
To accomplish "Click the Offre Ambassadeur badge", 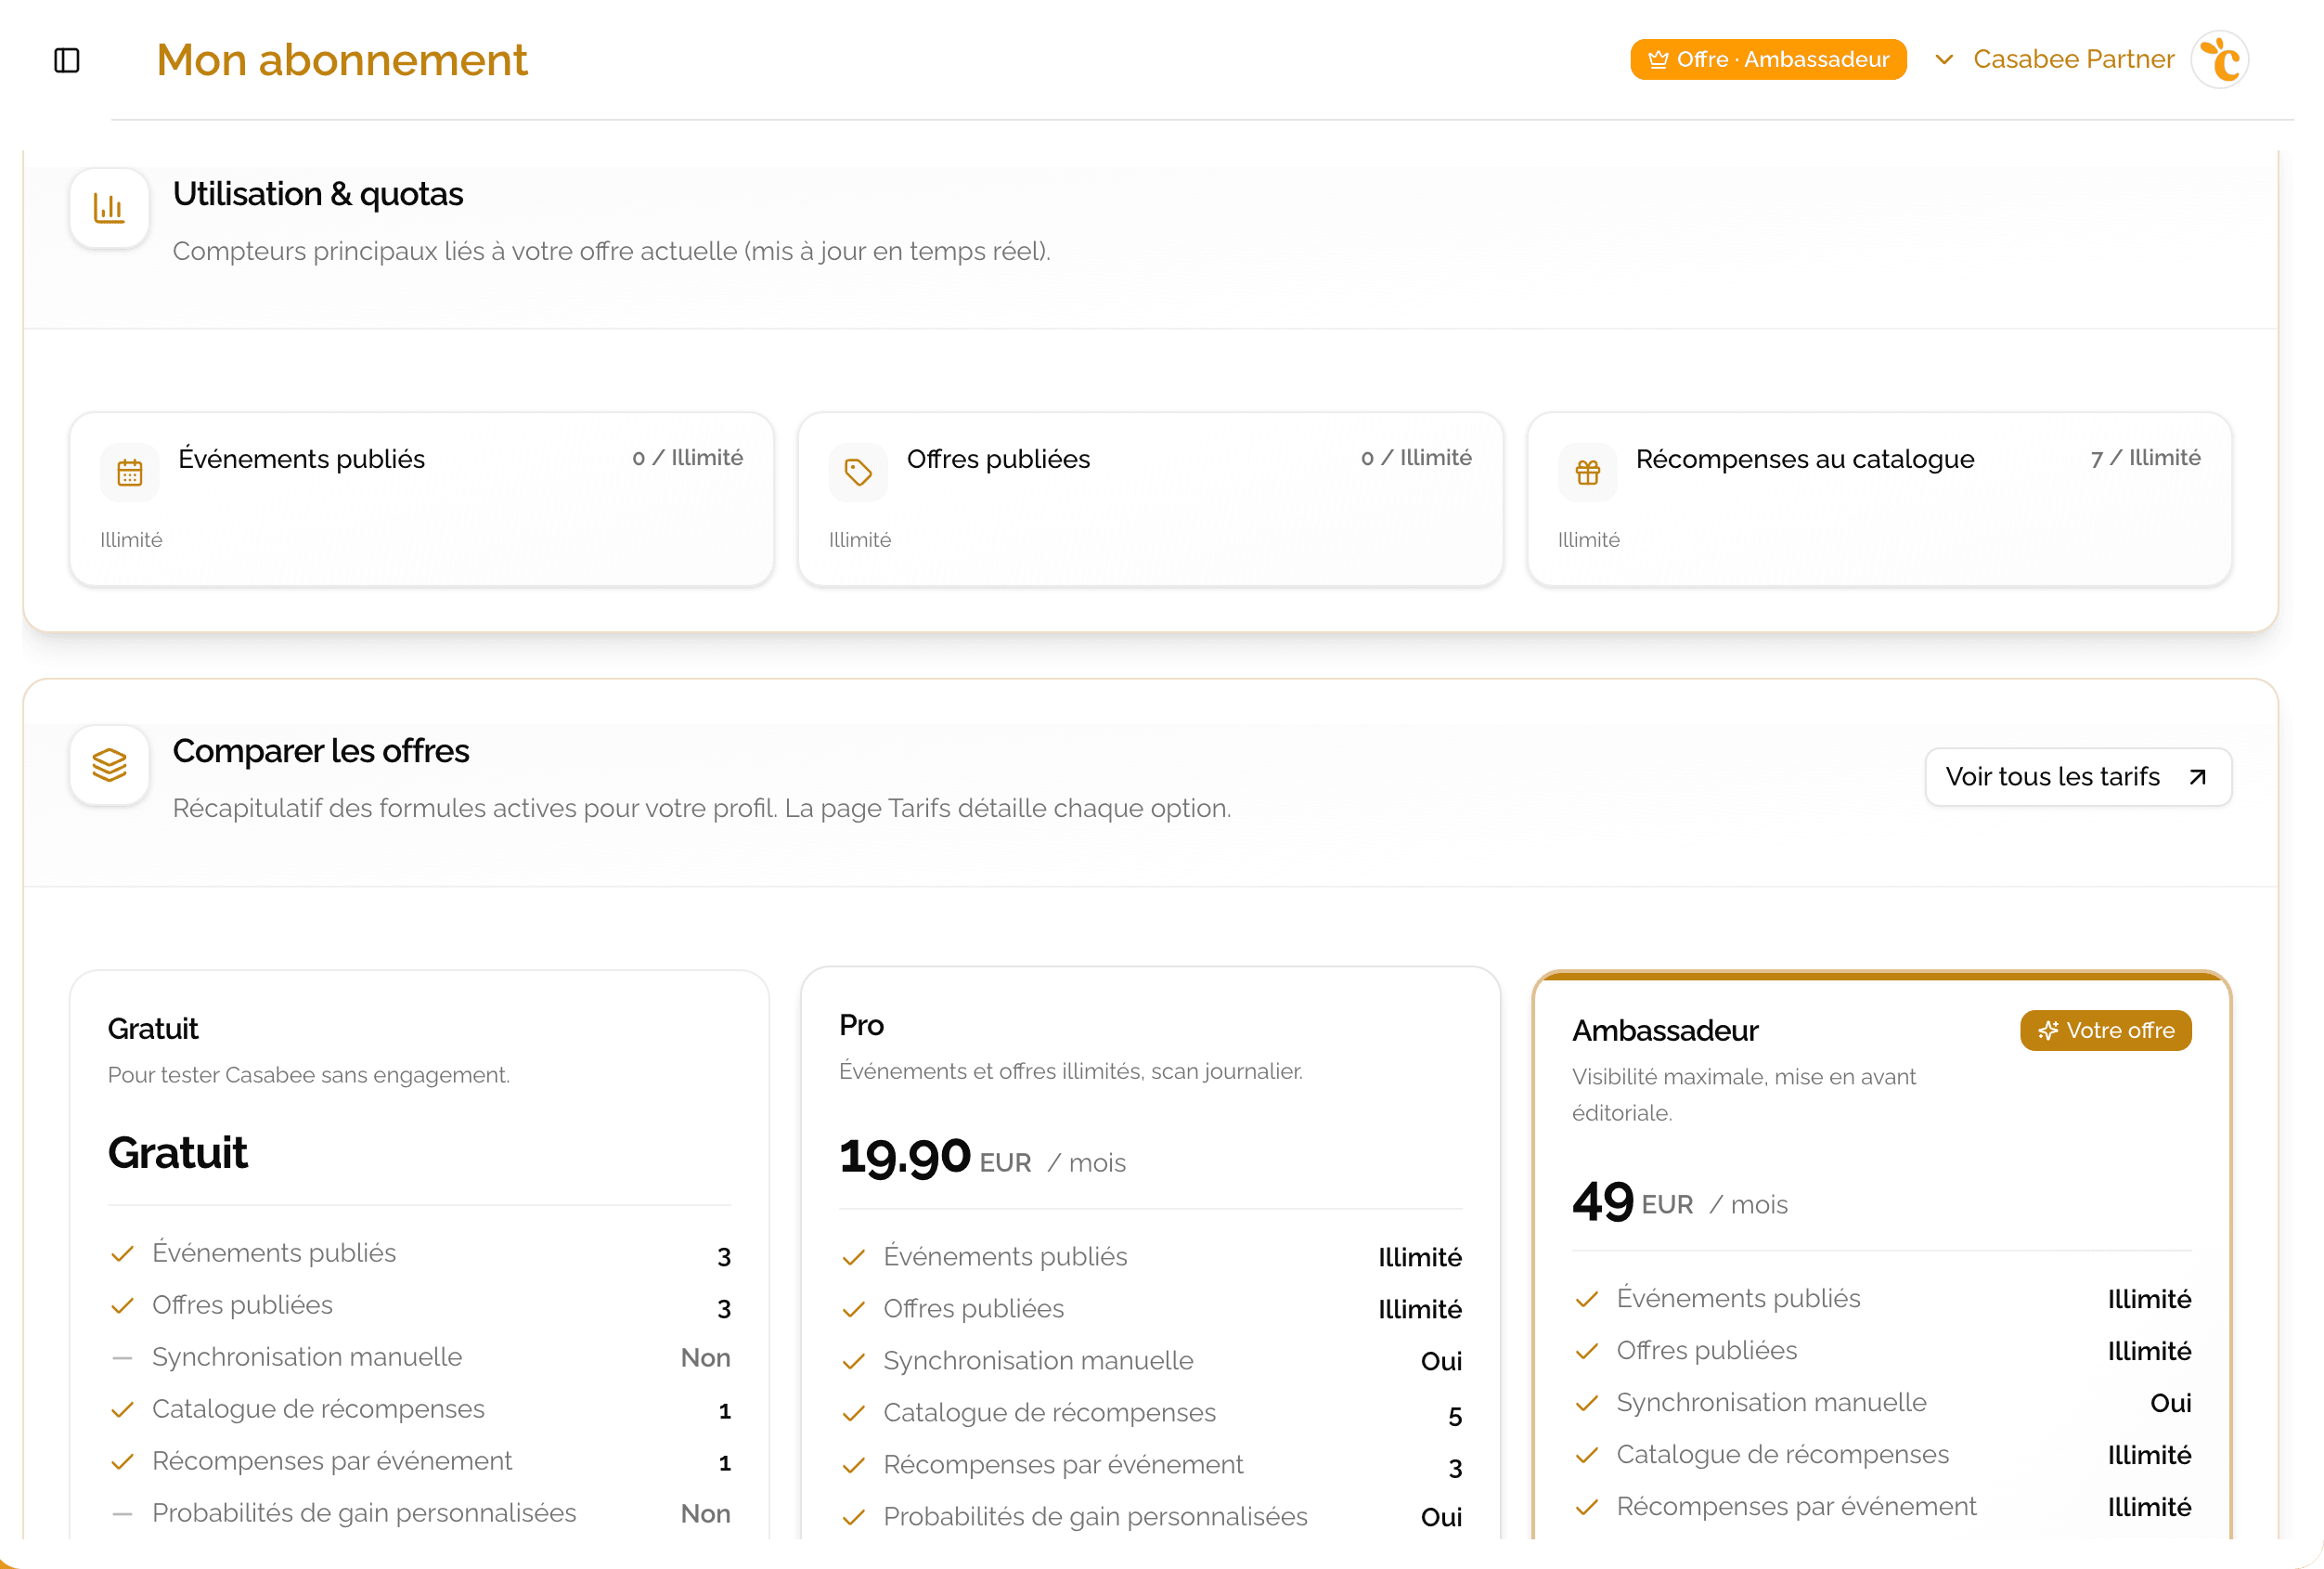I will click(1767, 60).
